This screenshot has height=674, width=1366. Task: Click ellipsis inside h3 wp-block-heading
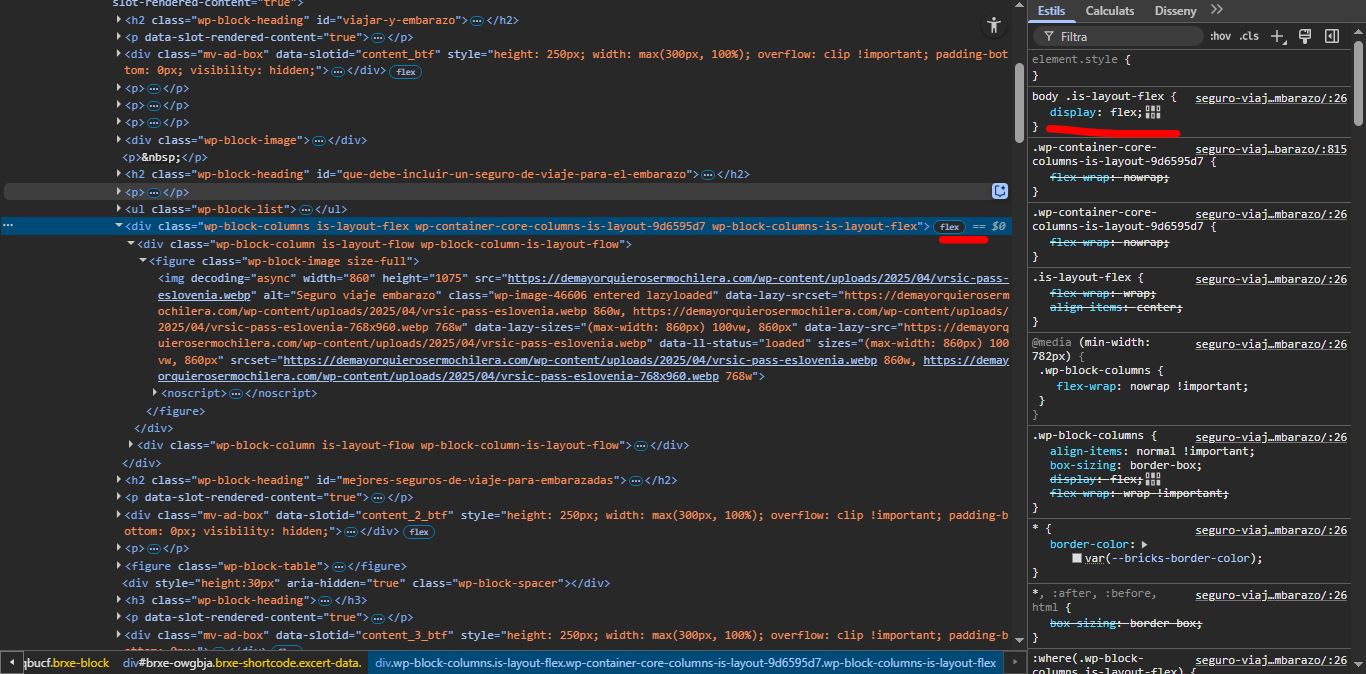coord(325,601)
